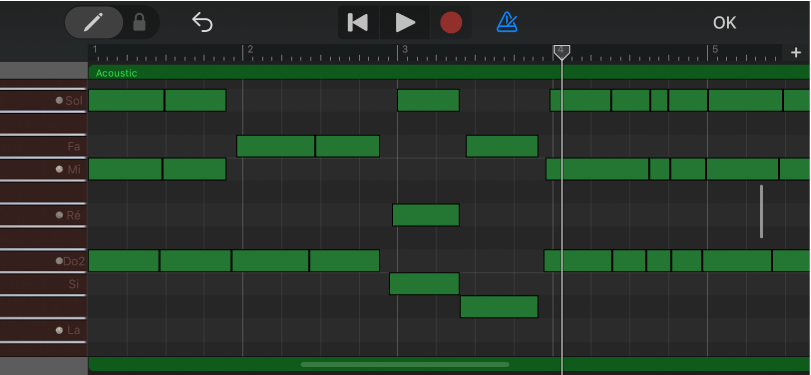Select the note below the Si row
This screenshot has width=811, height=375.
499,307
